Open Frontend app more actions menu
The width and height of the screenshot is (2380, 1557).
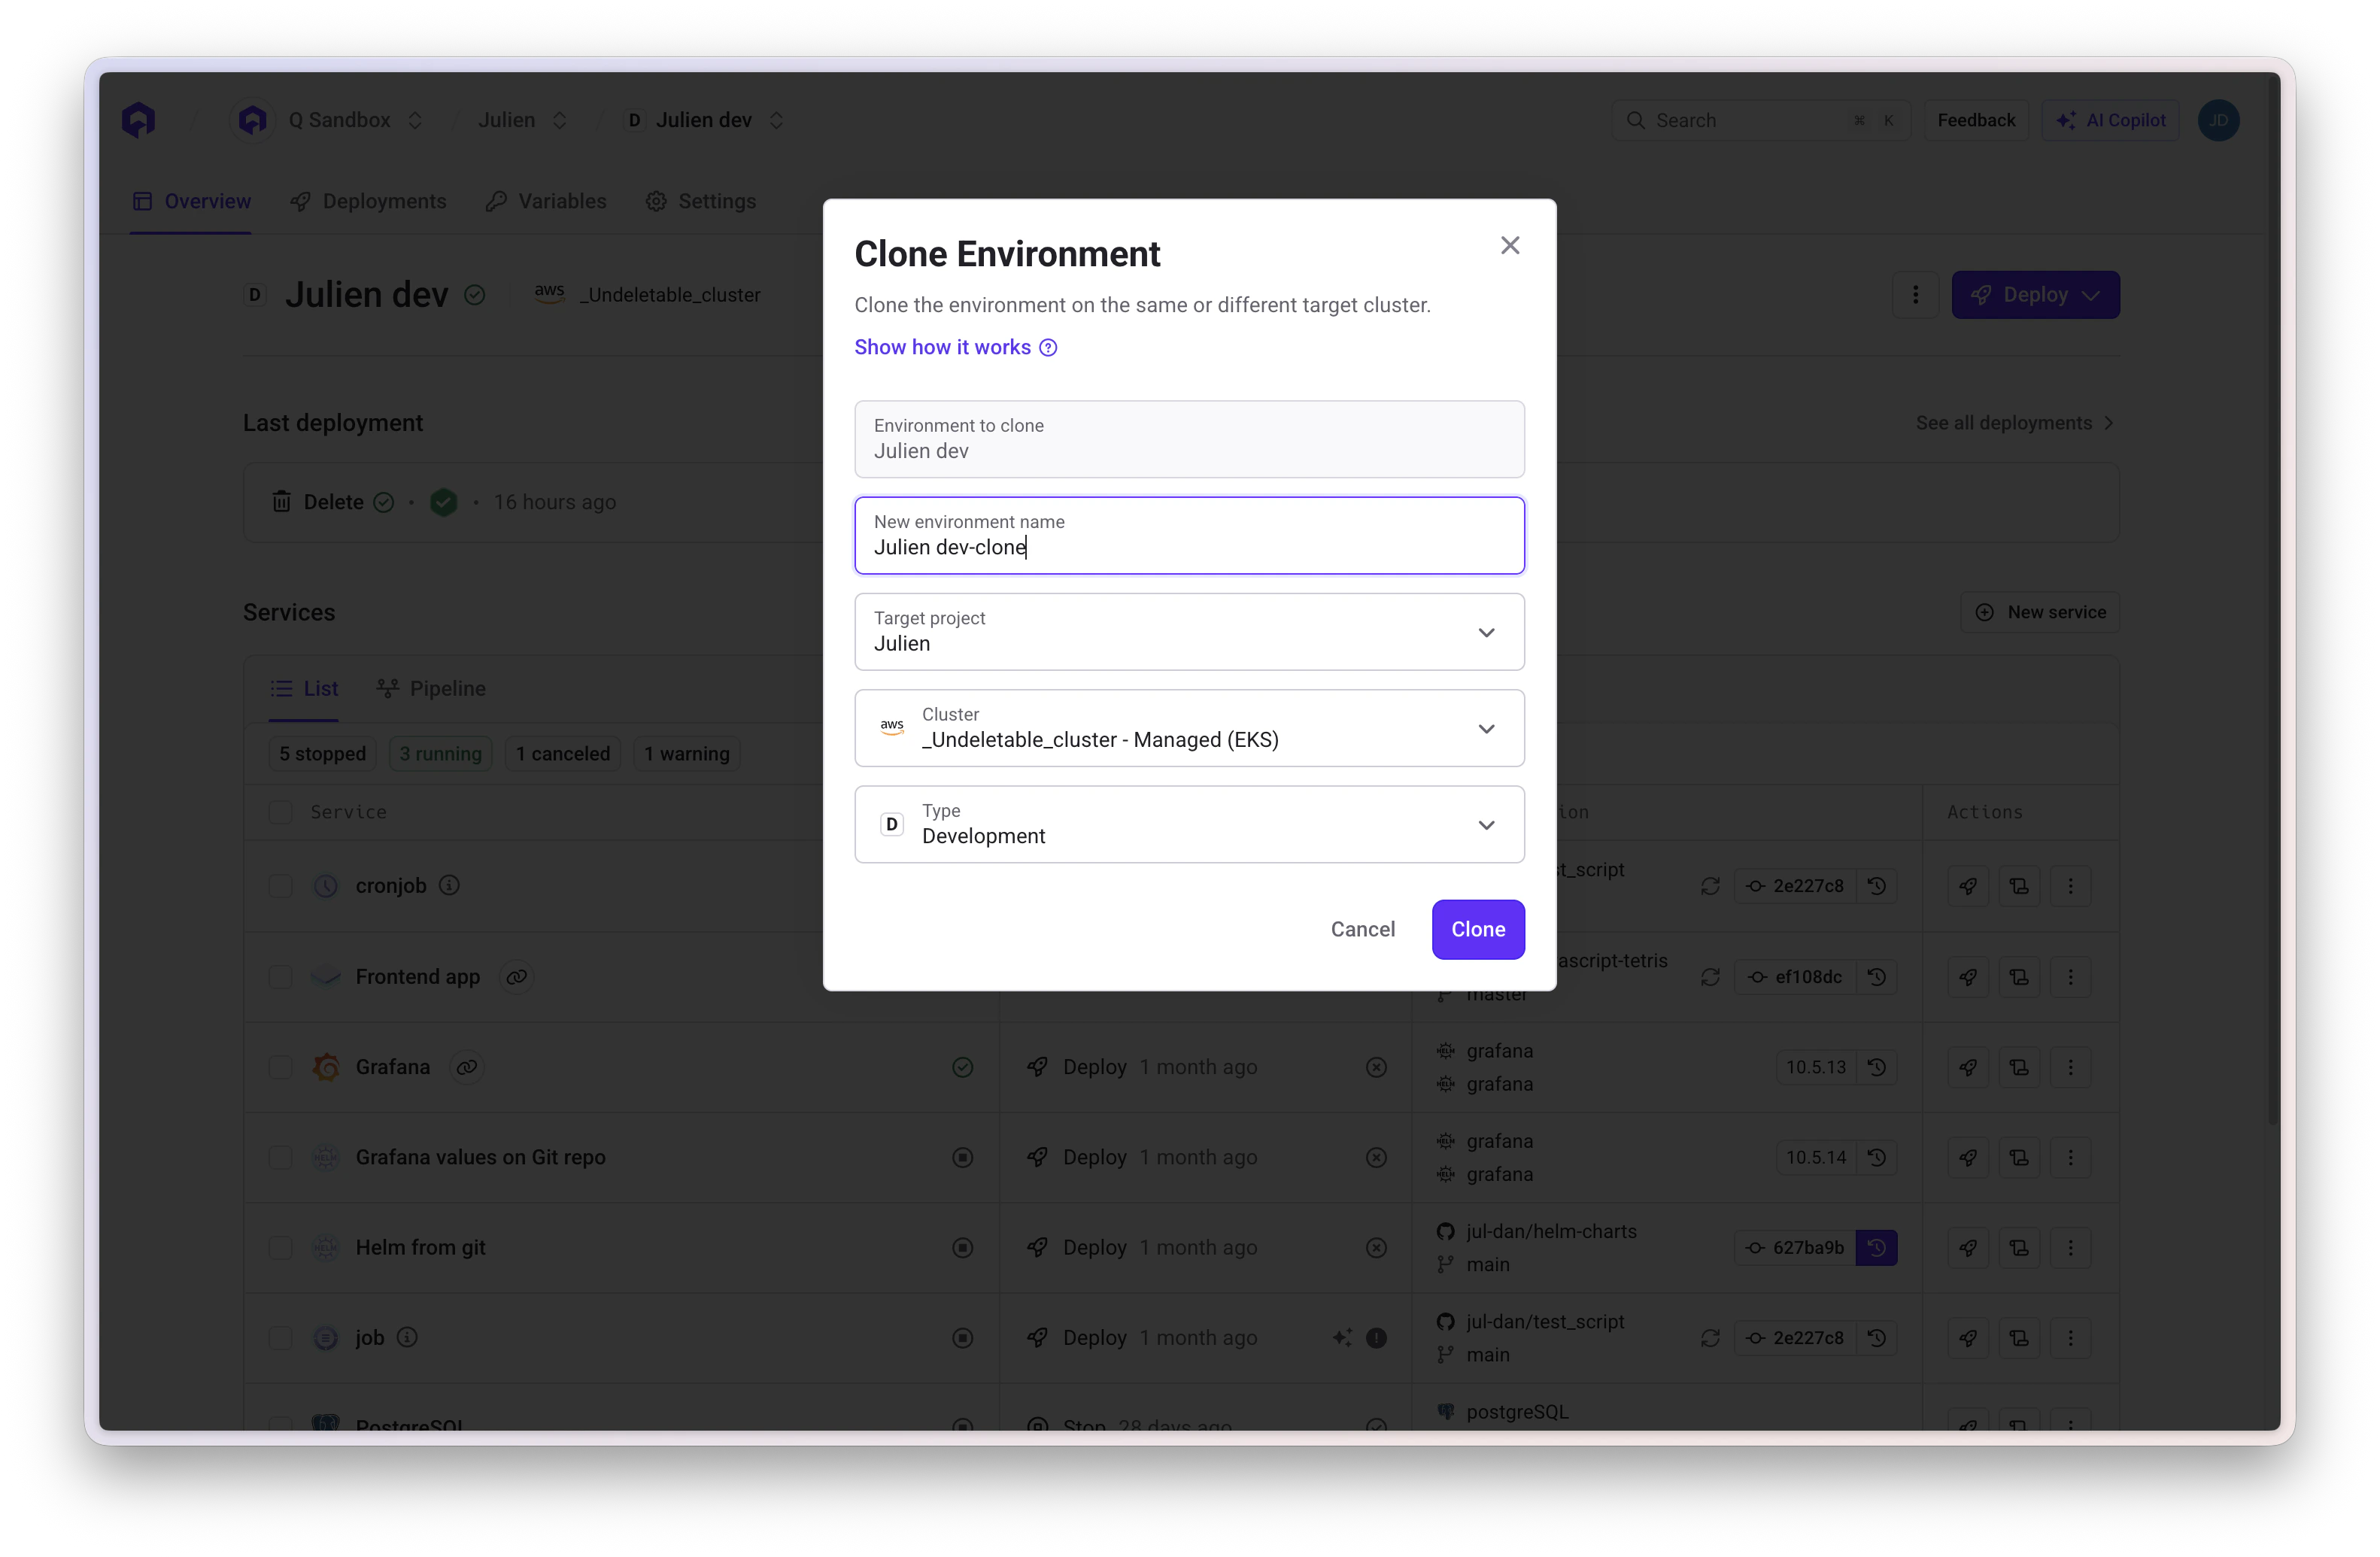(2071, 977)
